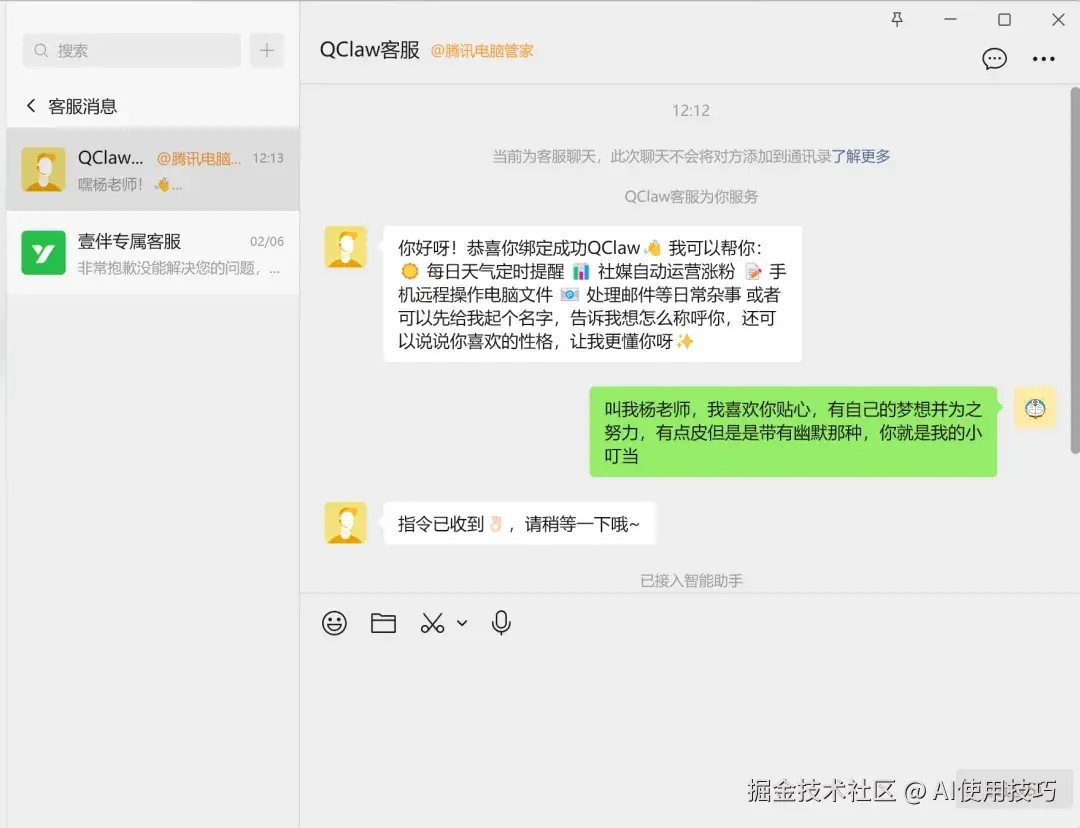
Task: Open the QClaw chat in conversation list
Action: [x=153, y=169]
